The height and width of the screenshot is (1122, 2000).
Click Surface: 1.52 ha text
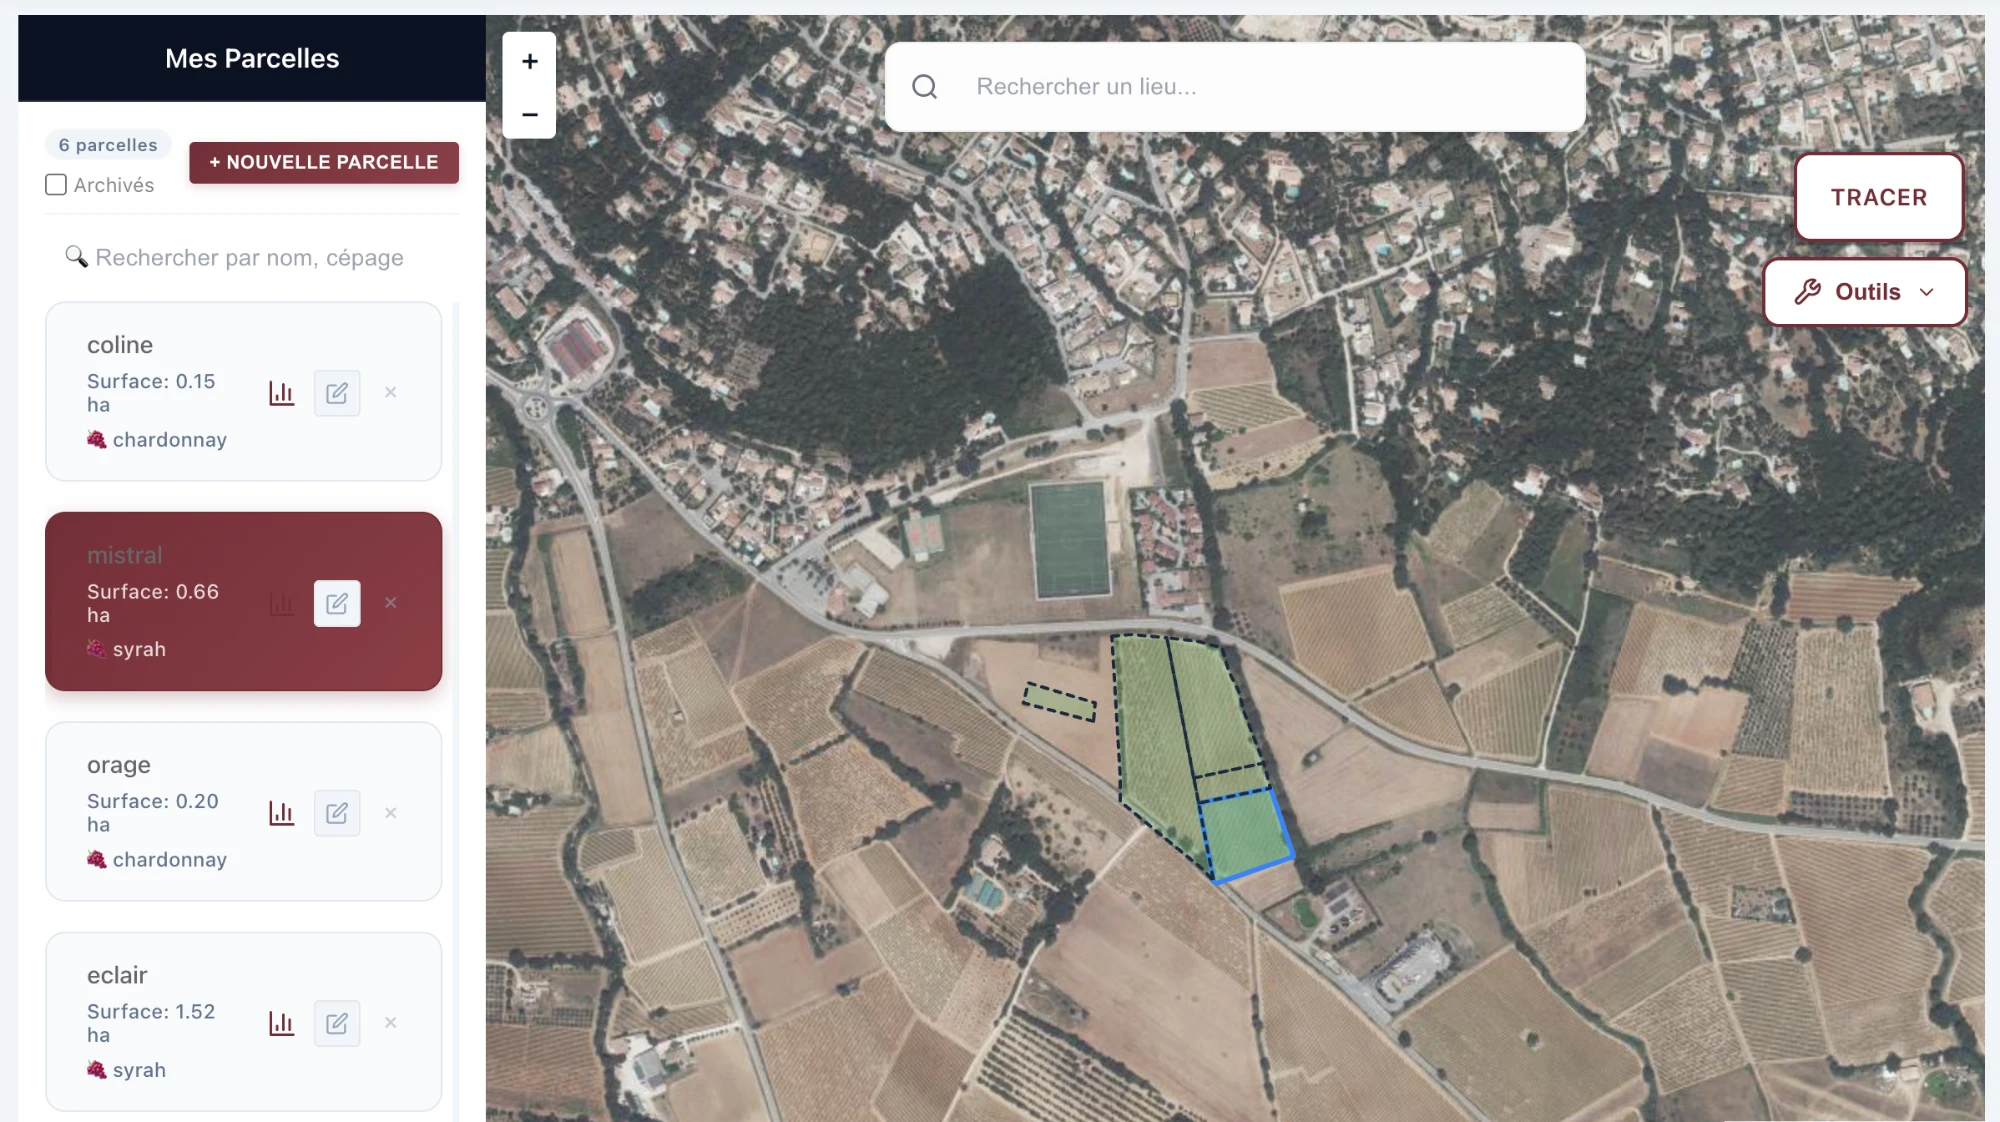[x=151, y=1023]
